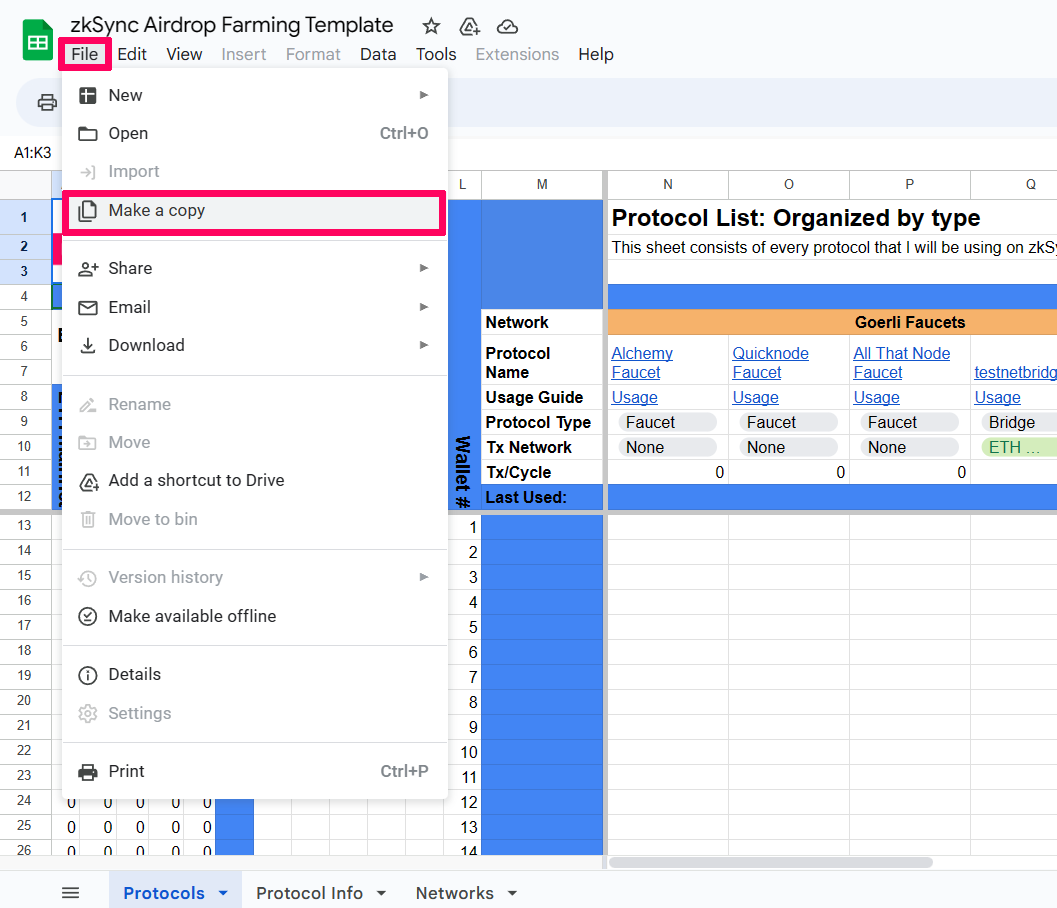Check the cloud document status icon
The image size is (1057, 908).
[507, 27]
